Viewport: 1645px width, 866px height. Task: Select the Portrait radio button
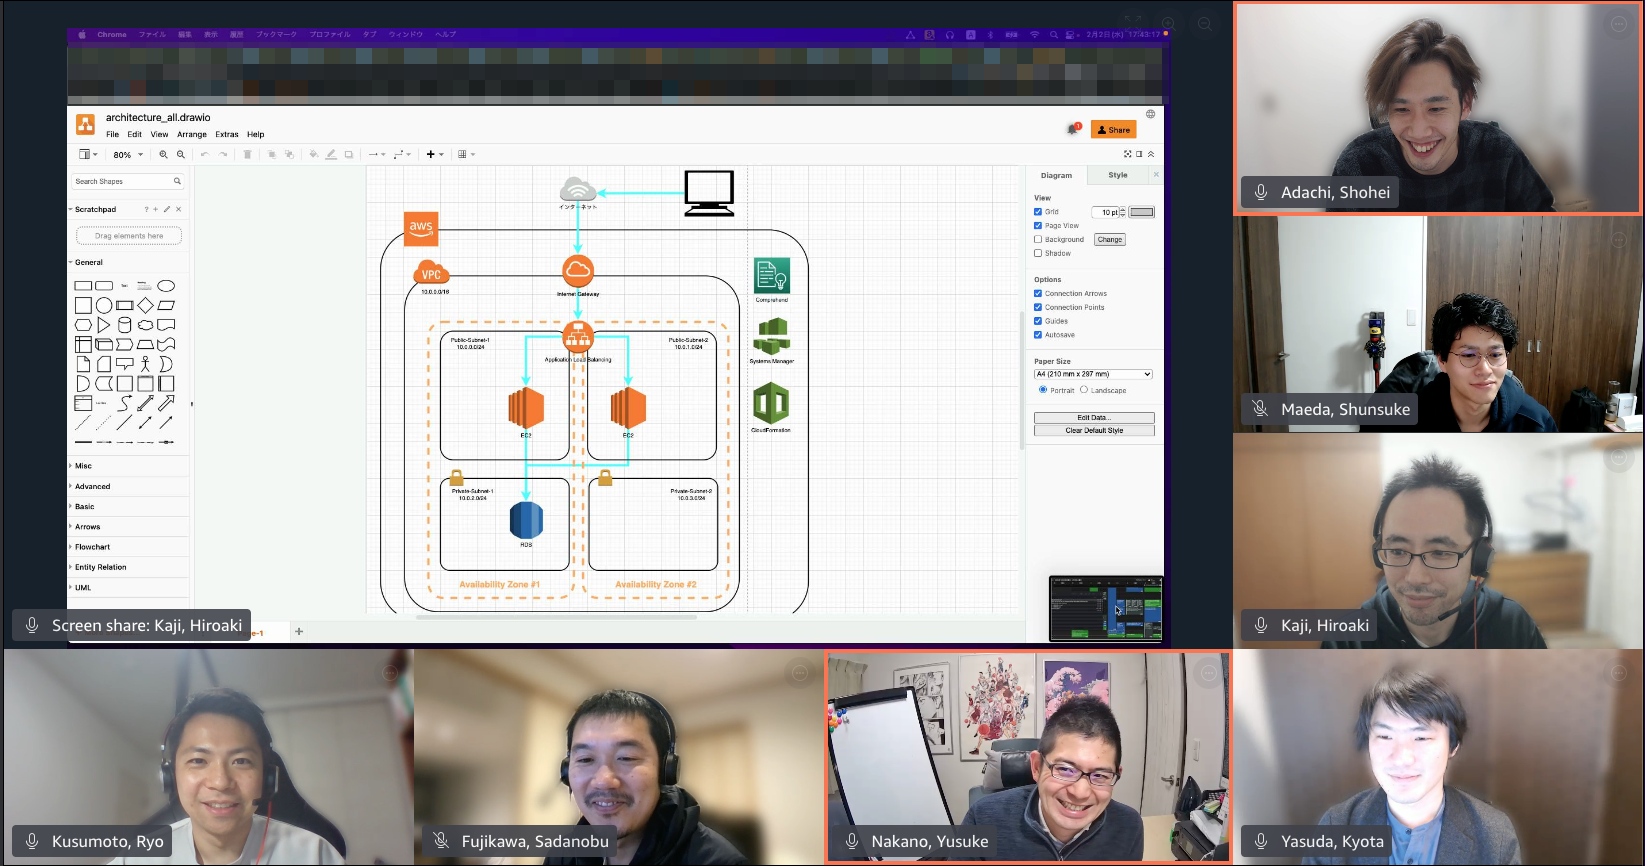click(x=1043, y=390)
